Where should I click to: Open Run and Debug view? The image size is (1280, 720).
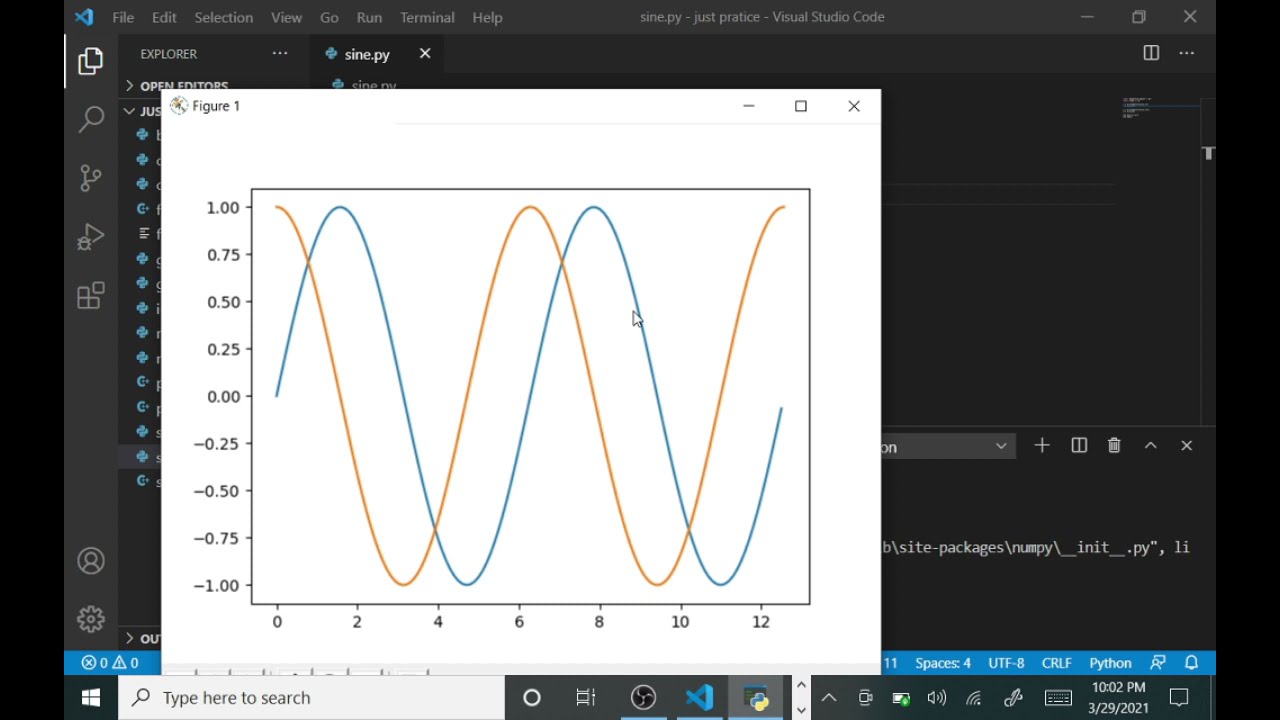[91, 237]
